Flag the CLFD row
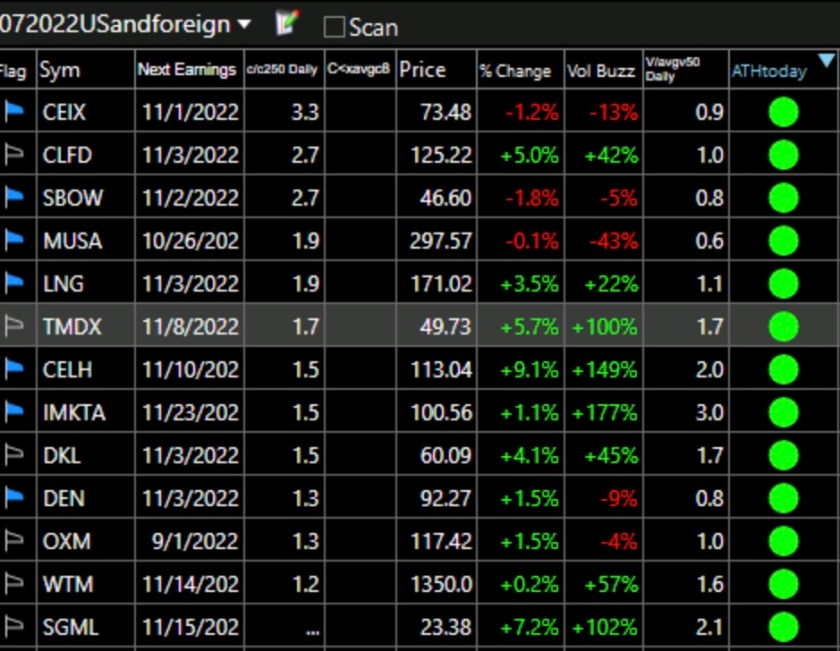The height and width of the screenshot is (651, 840). coord(14,154)
